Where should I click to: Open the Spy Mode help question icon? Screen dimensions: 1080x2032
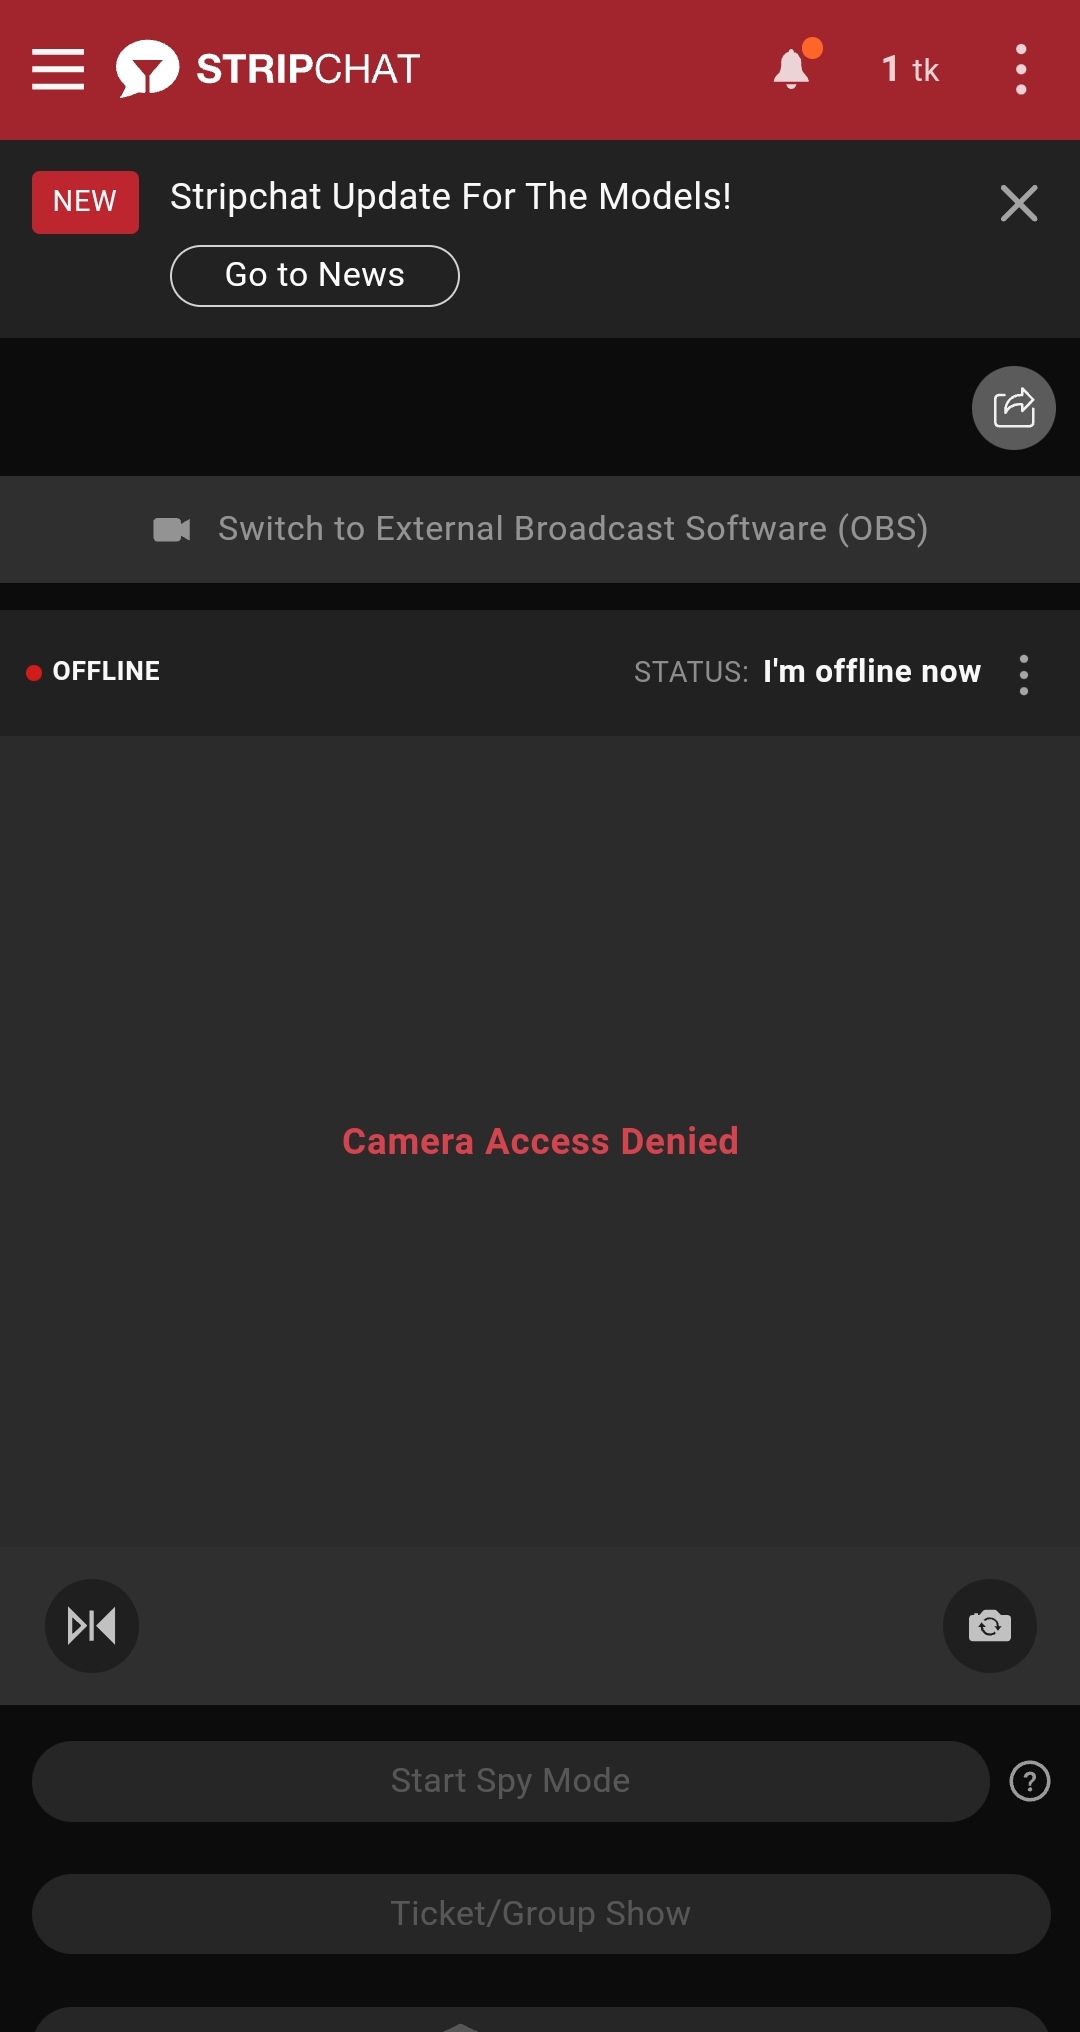[1030, 1781]
